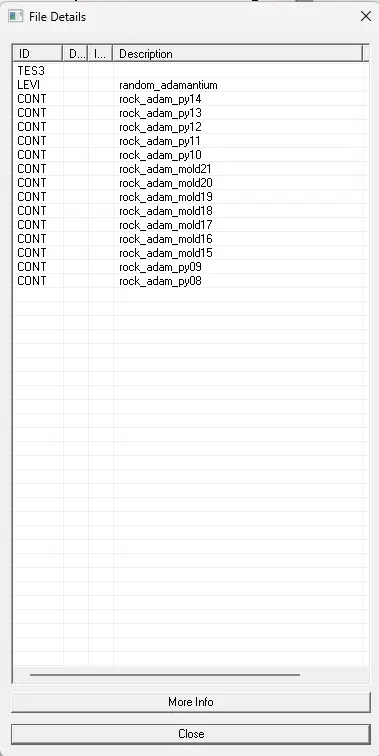Screen dimensions: 379x756
Task: Click the Close button at bottom
Action: point(191,734)
